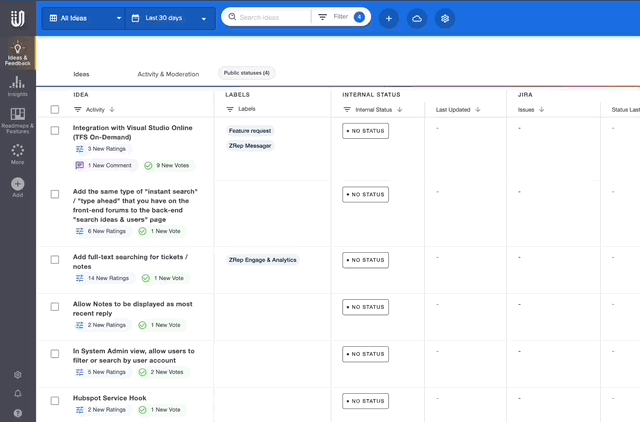This screenshot has width=640, height=422.
Task: Click the plus button in top bar
Action: (389, 18)
